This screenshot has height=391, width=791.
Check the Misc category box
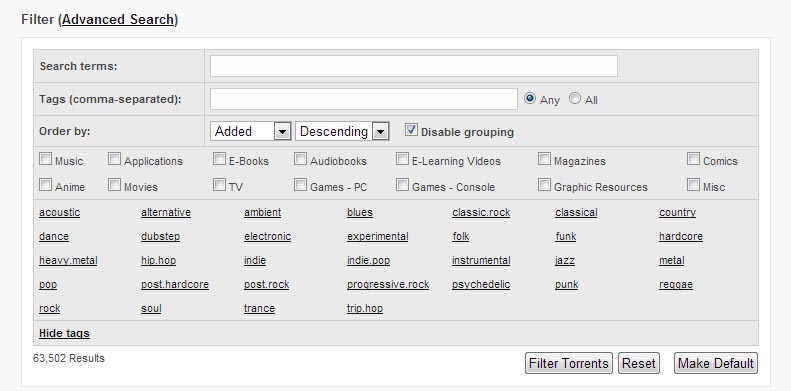point(693,185)
